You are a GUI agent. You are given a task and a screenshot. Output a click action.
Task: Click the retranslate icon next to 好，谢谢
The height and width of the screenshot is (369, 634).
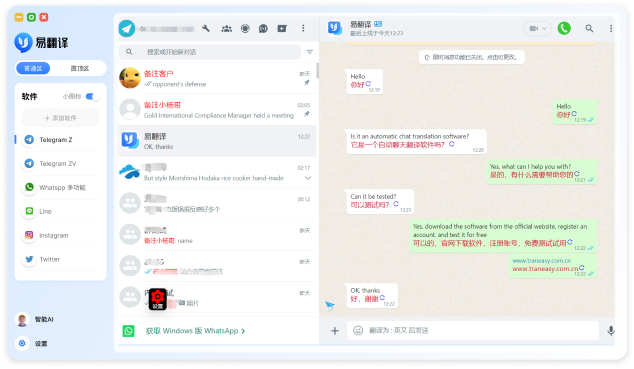(382, 298)
